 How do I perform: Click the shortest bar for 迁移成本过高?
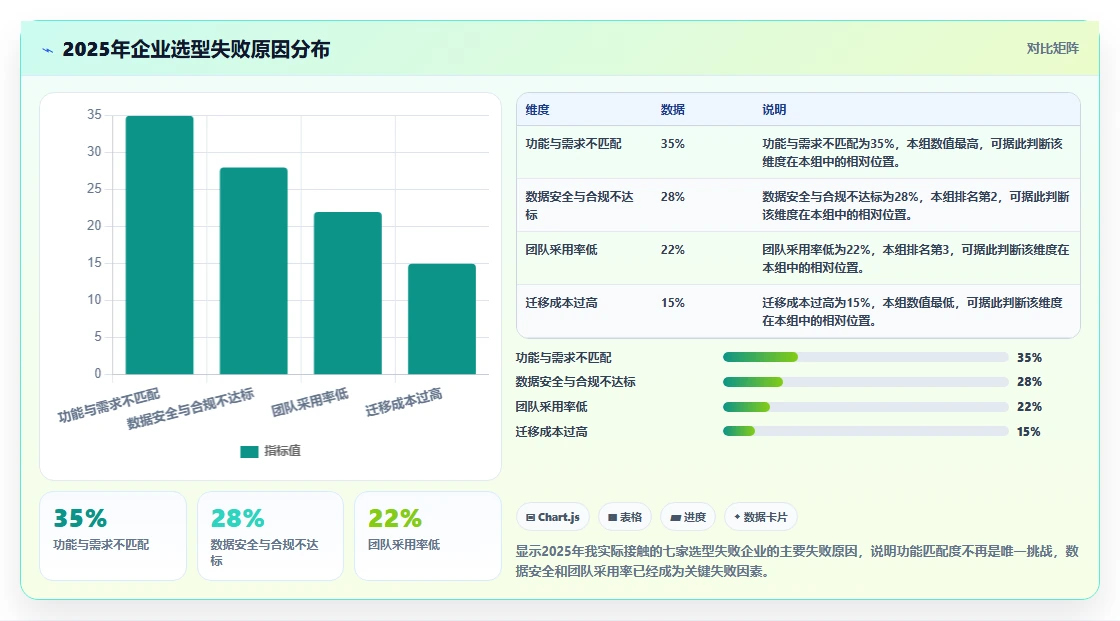(x=442, y=319)
